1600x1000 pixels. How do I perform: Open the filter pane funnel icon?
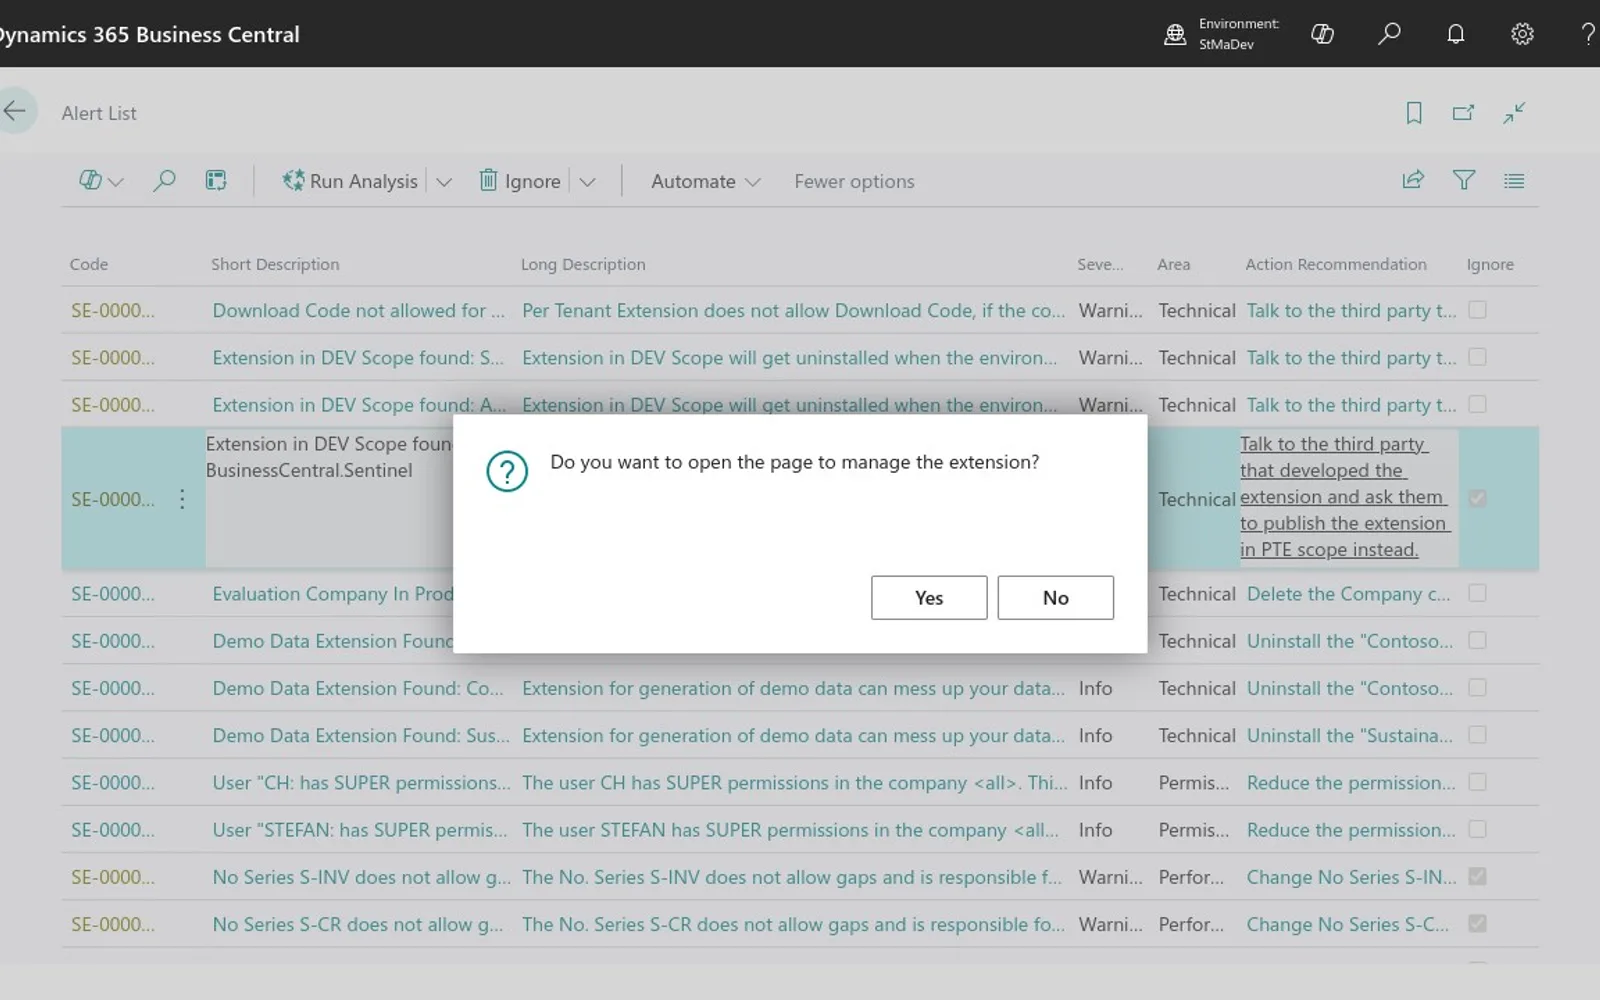[1464, 181]
